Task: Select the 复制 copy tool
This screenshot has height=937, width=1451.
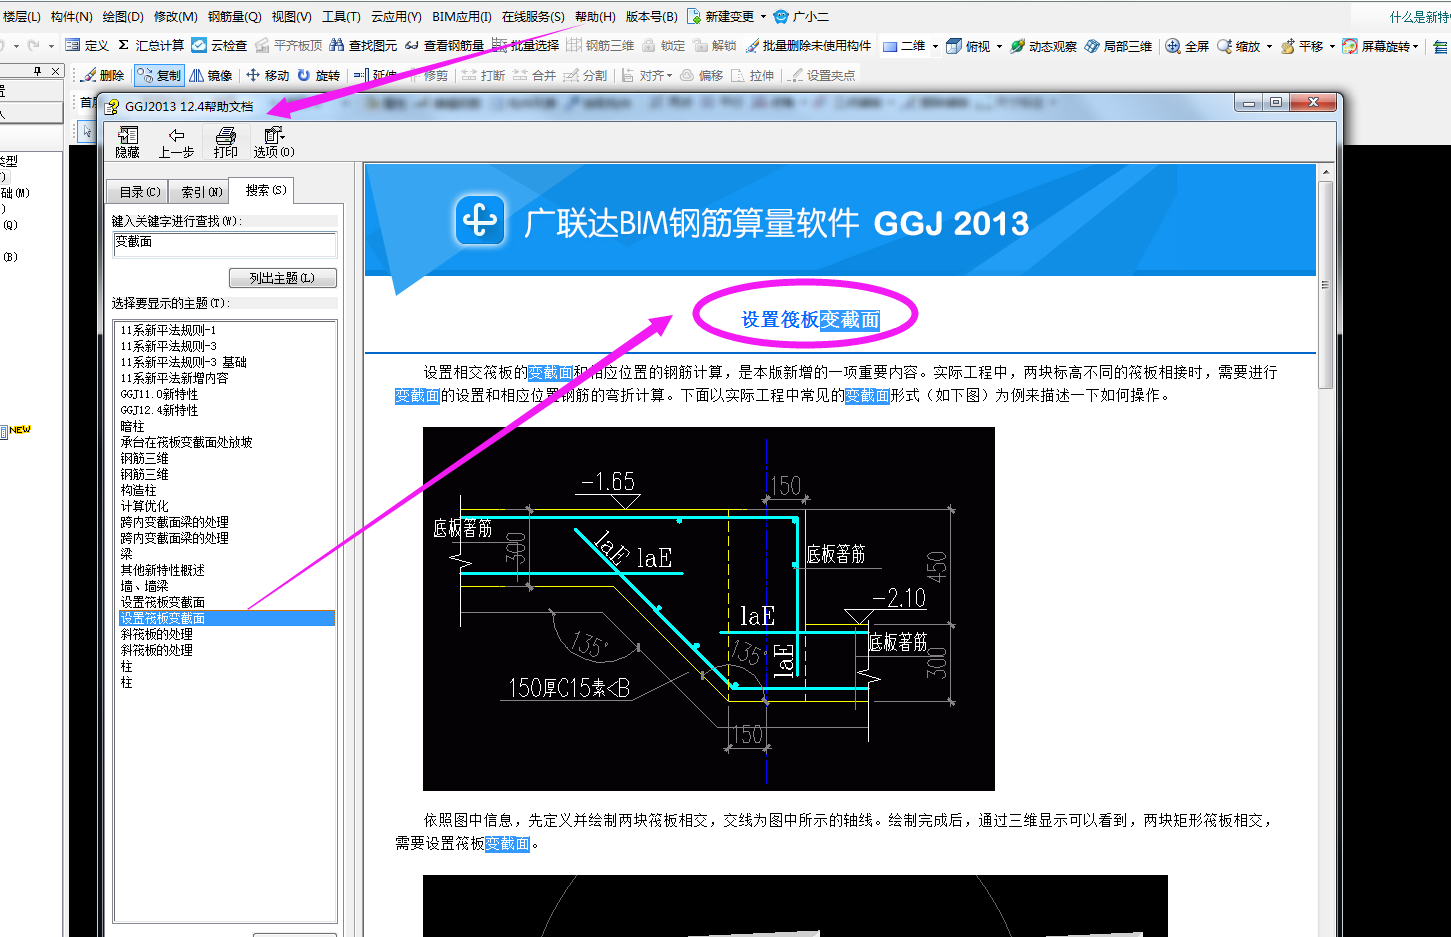Action: [159, 75]
